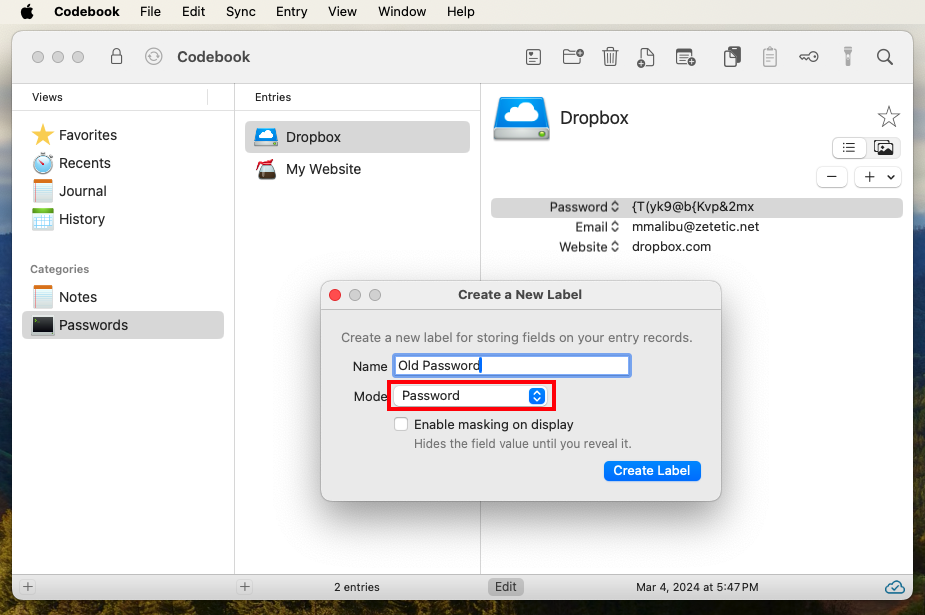Open the View menu
The height and width of the screenshot is (615, 925).
point(342,12)
